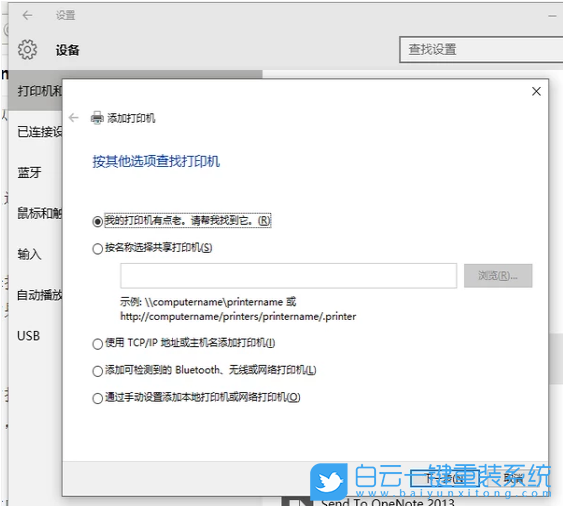Click the 示例 \\computername\printername text
This screenshot has height=506, width=563.
coord(208,302)
